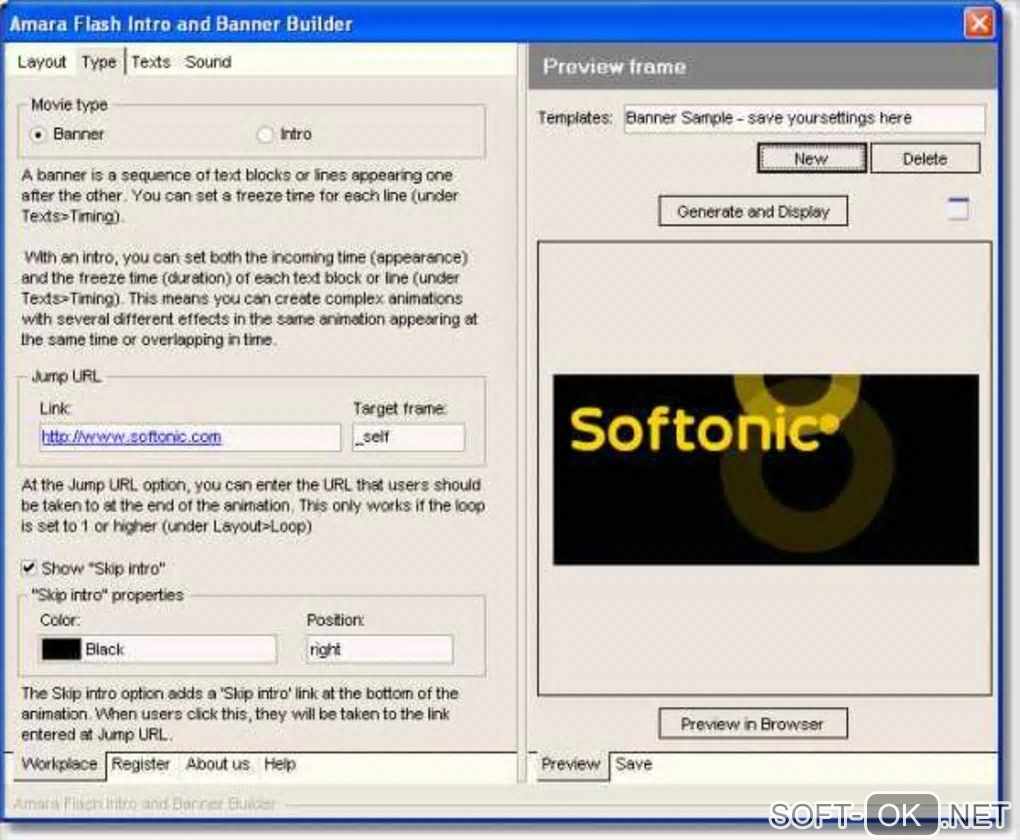1020x840 pixels.
Task: Switch to the Type tab
Action: tap(99, 62)
